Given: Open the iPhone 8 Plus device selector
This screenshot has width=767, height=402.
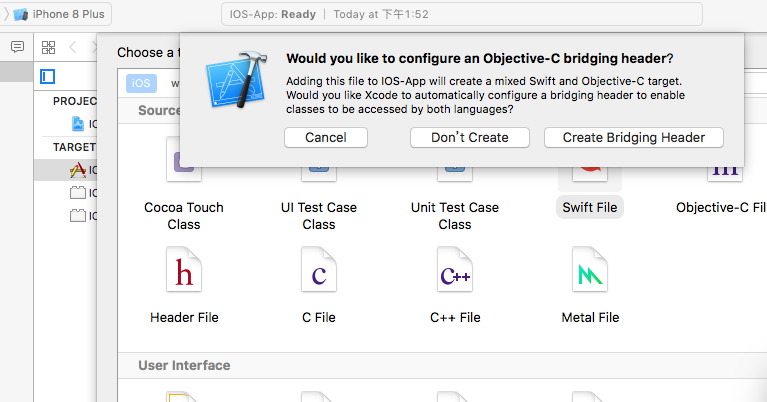Looking at the screenshot, I should [x=59, y=14].
